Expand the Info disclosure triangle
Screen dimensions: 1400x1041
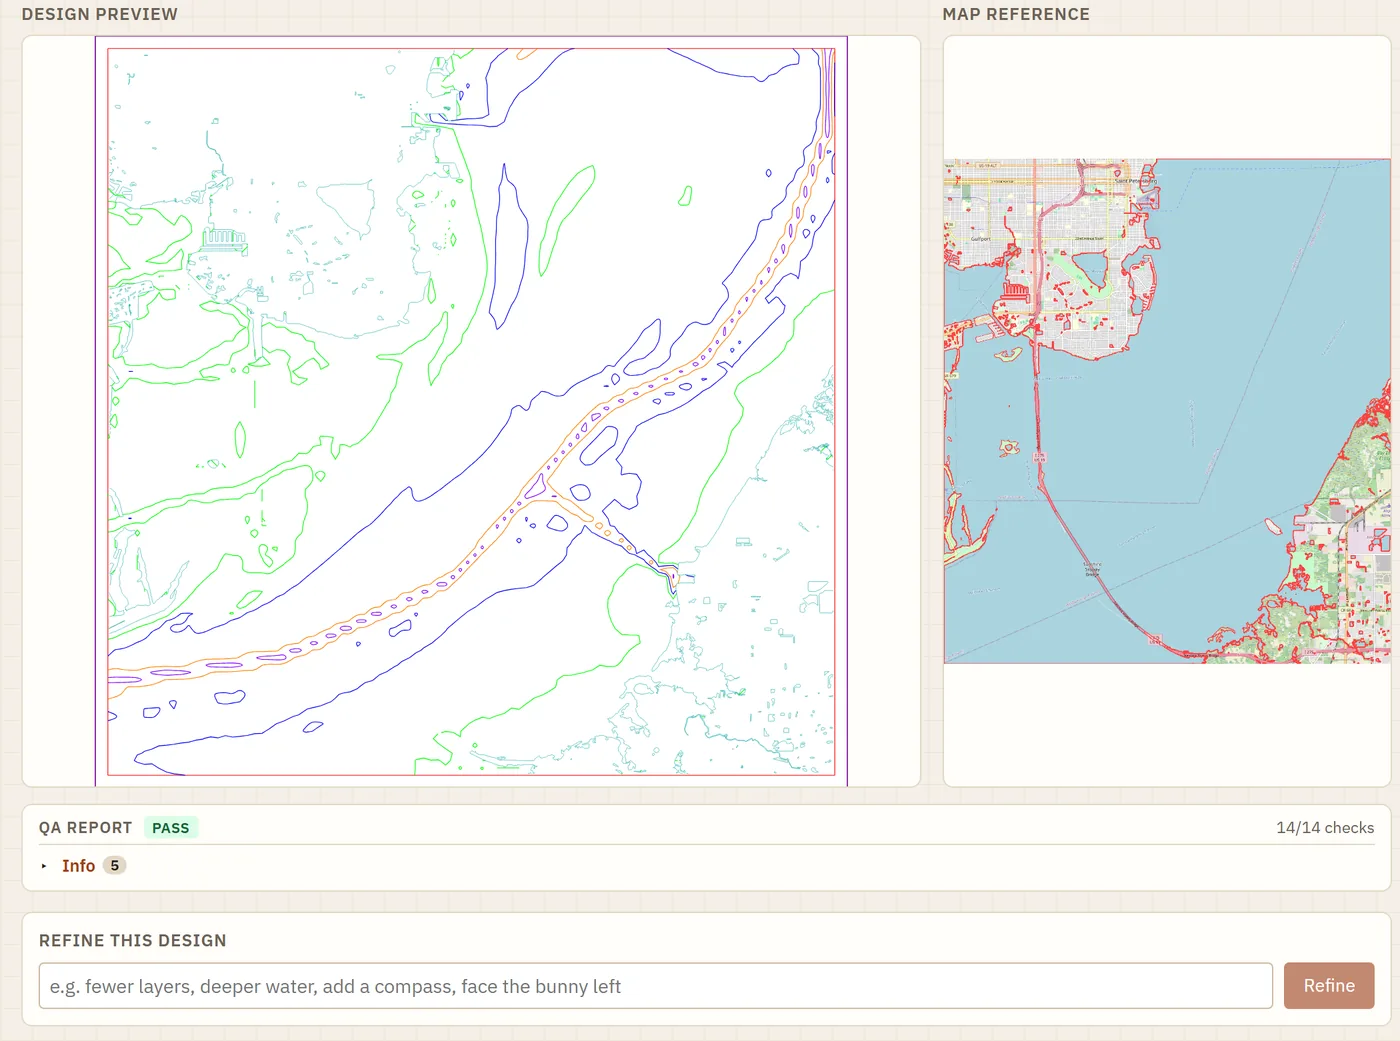(x=44, y=866)
